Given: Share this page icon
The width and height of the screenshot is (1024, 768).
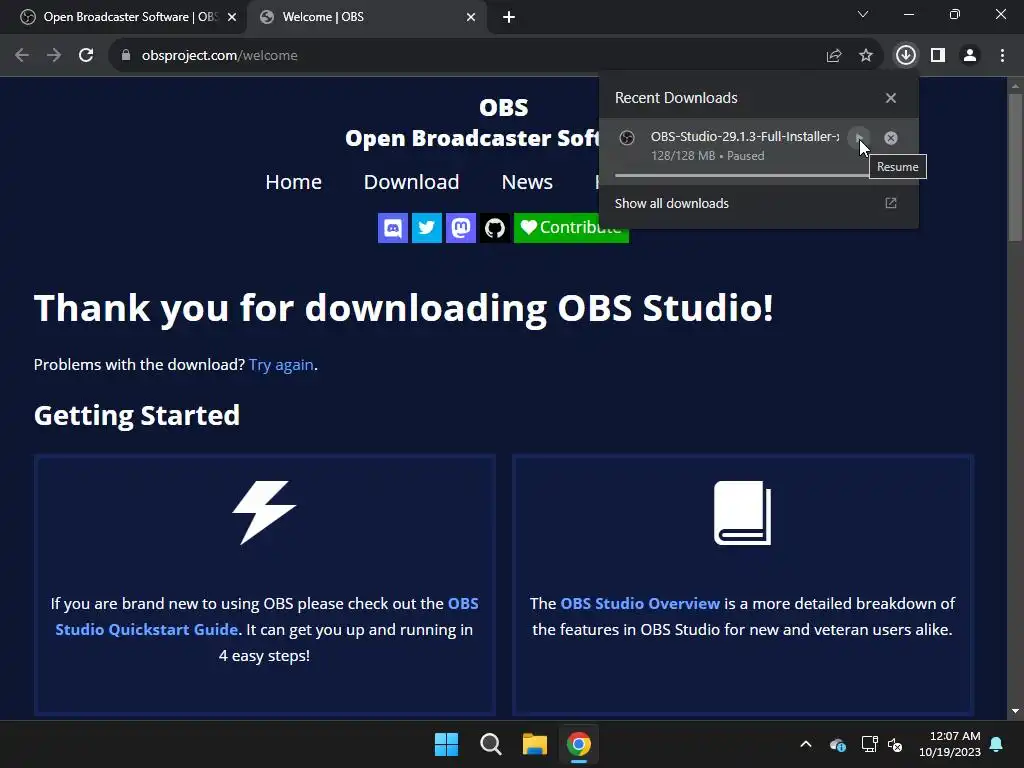Looking at the screenshot, I should (834, 56).
